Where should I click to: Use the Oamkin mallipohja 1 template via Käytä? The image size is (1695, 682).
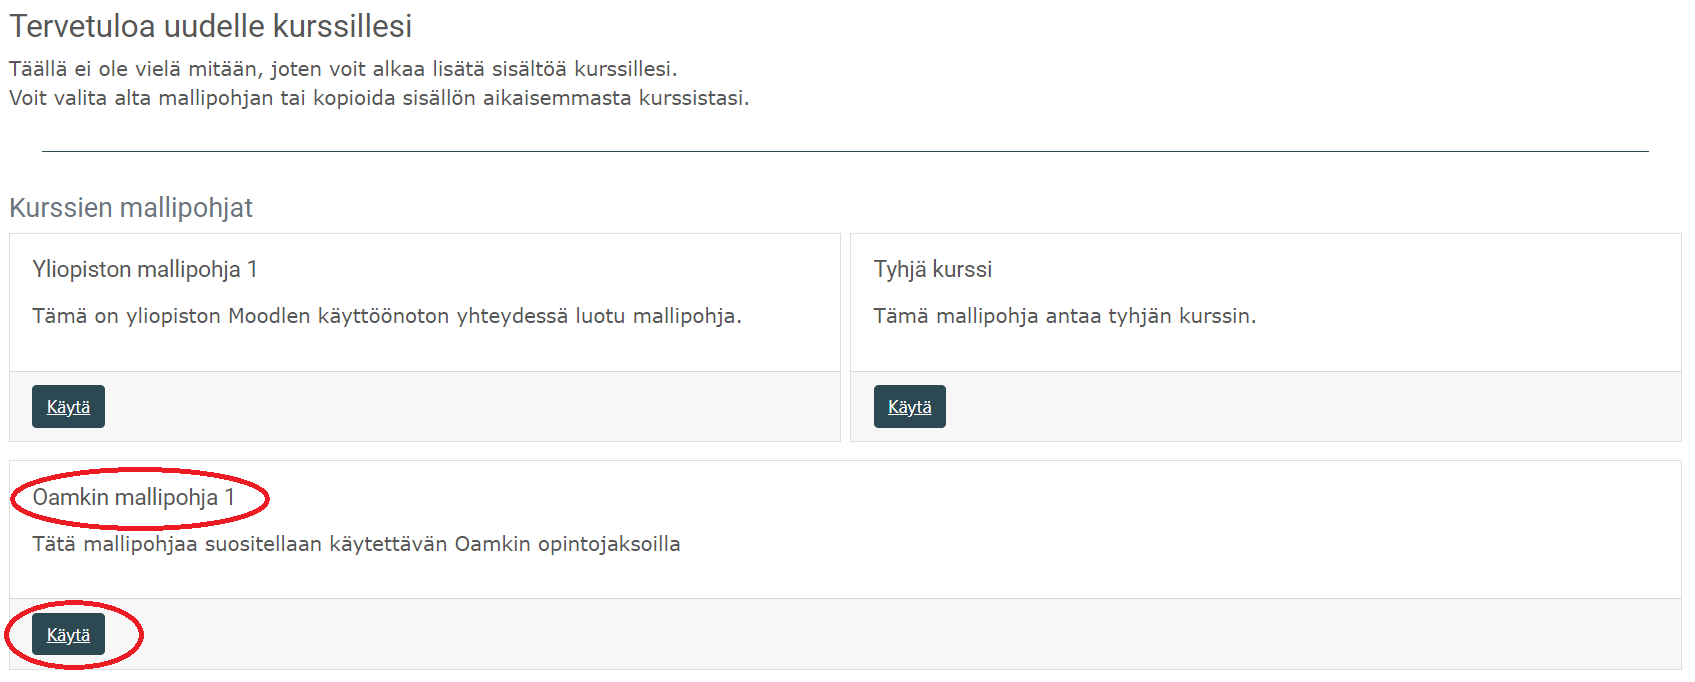click(68, 635)
